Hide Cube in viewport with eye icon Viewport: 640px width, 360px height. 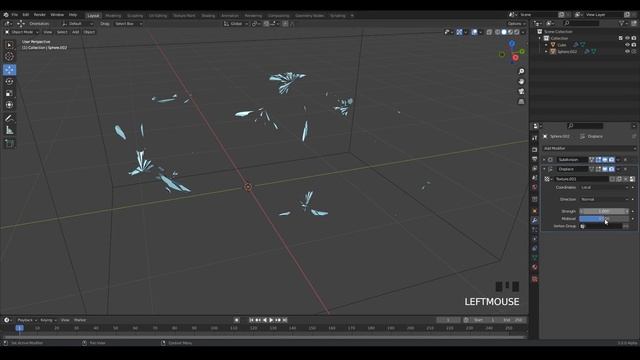(627, 45)
